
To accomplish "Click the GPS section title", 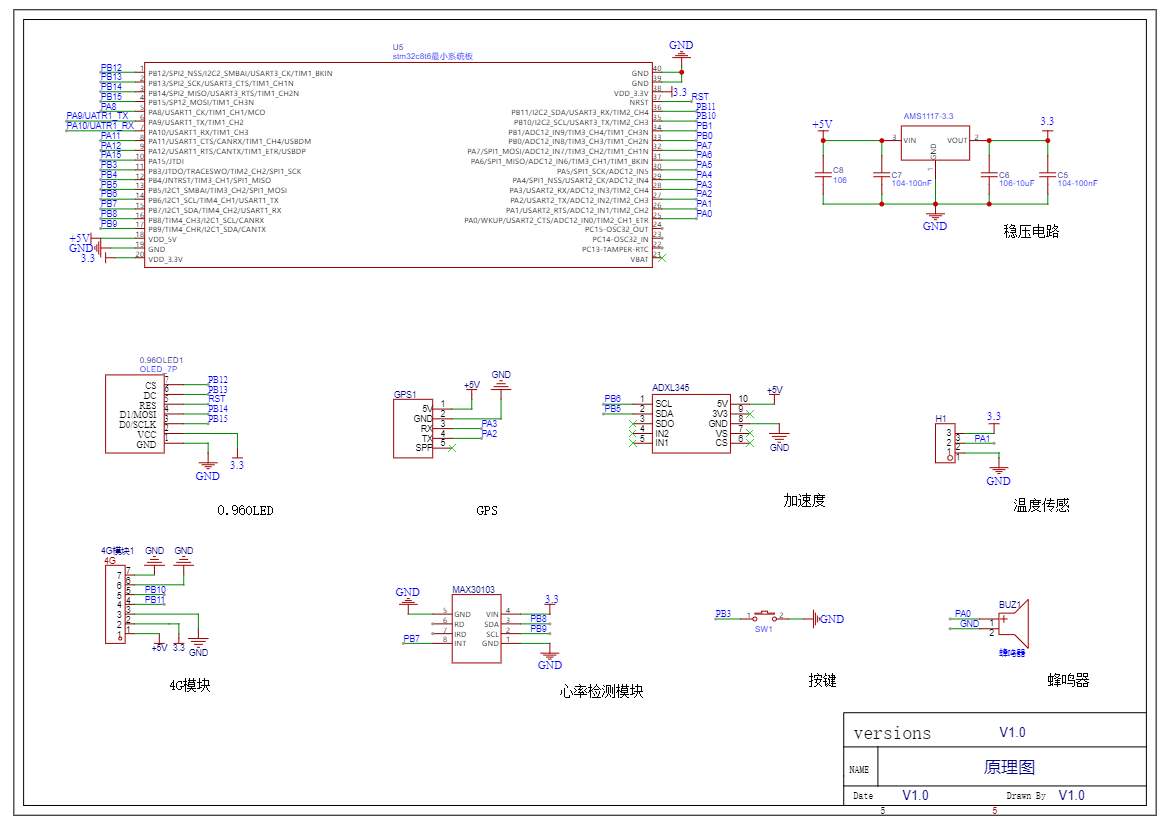I will [487, 511].
